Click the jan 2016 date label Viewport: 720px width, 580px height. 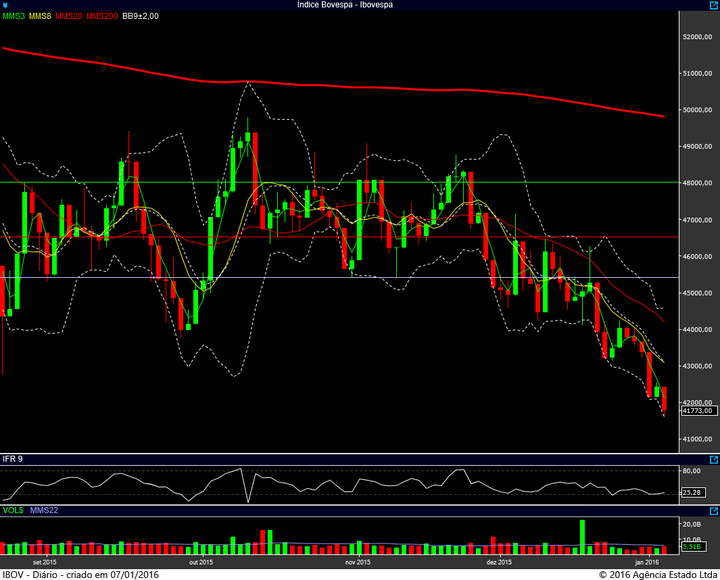647,562
